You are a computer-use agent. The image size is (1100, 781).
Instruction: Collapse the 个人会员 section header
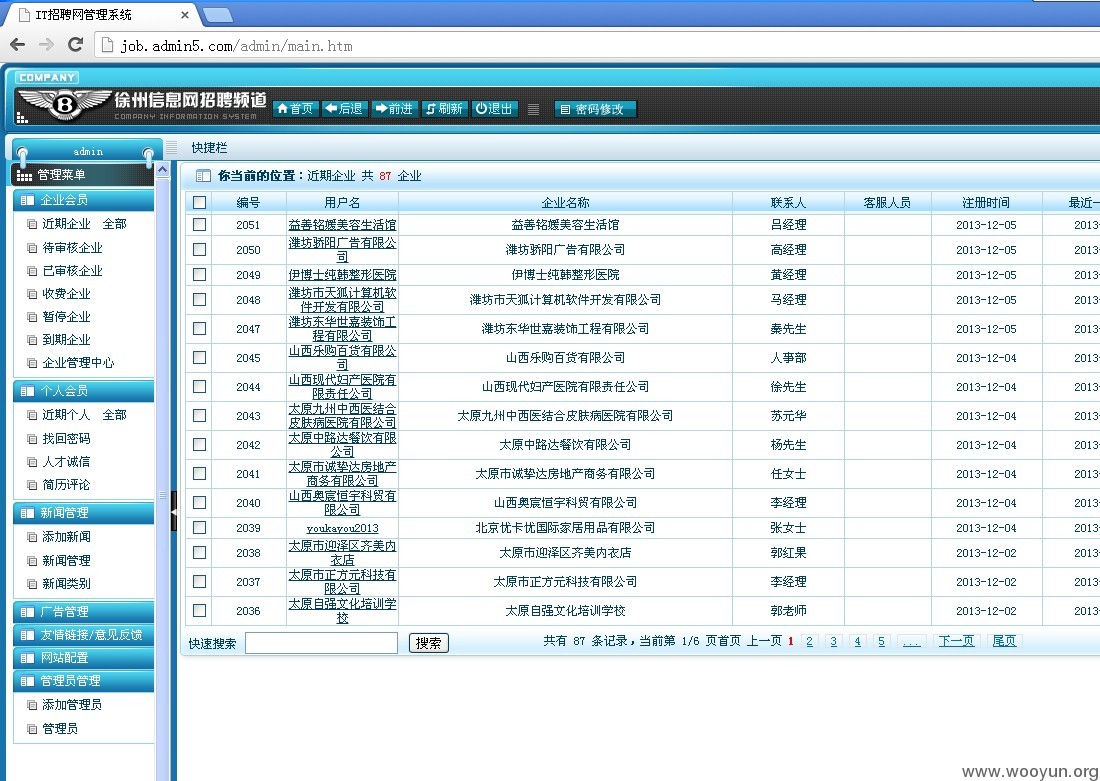tap(83, 391)
